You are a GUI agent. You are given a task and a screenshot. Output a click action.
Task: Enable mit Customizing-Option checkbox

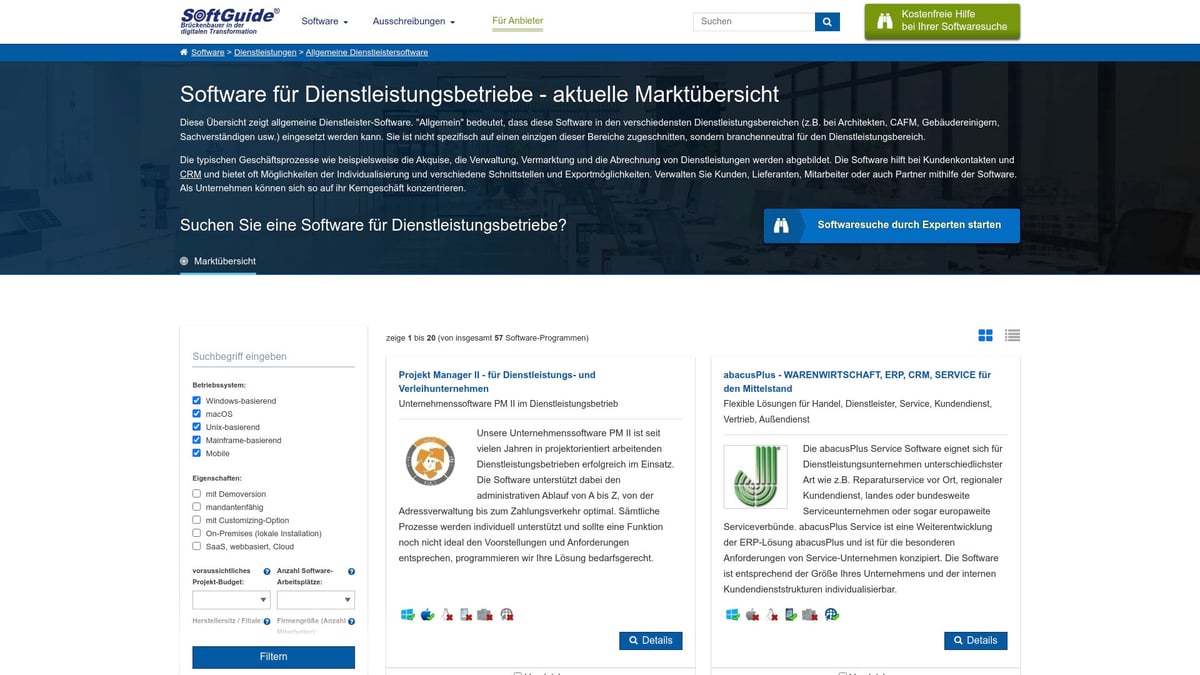[x=197, y=520]
